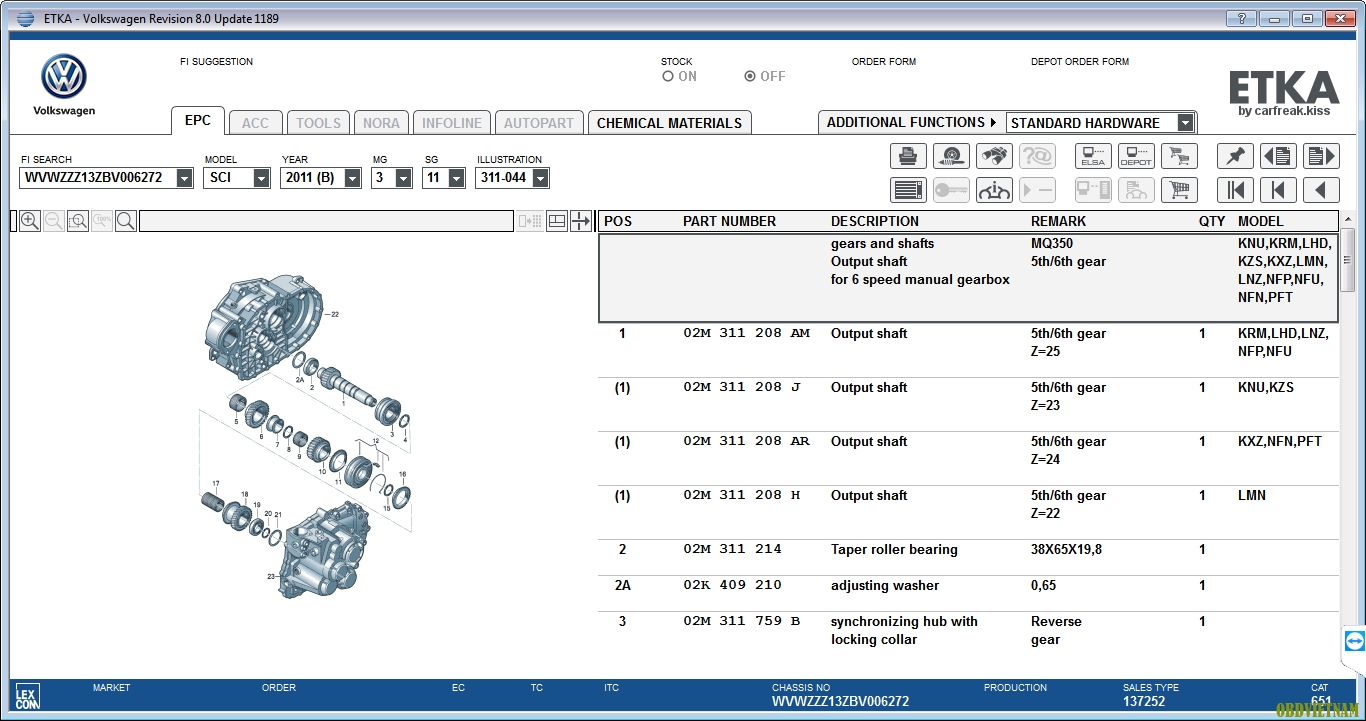Click the QTY column header
The height and width of the screenshot is (721, 1366).
click(1212, 221)
